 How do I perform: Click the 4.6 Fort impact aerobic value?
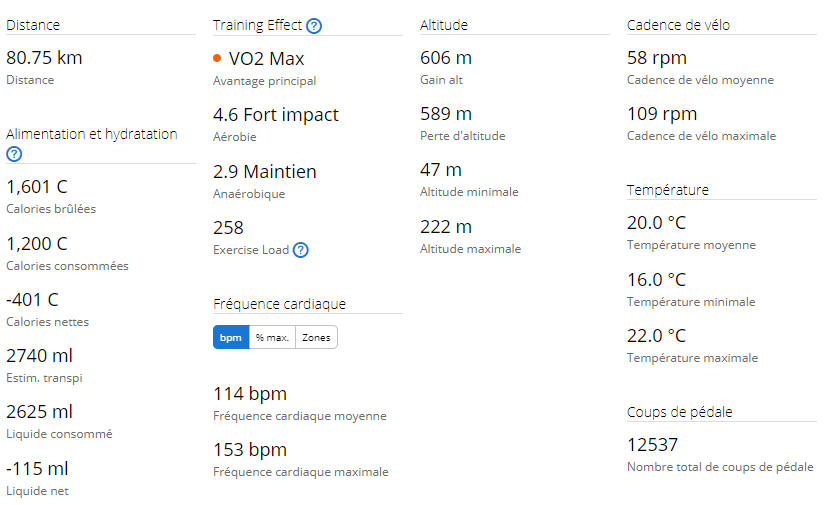tap(276, 114)
